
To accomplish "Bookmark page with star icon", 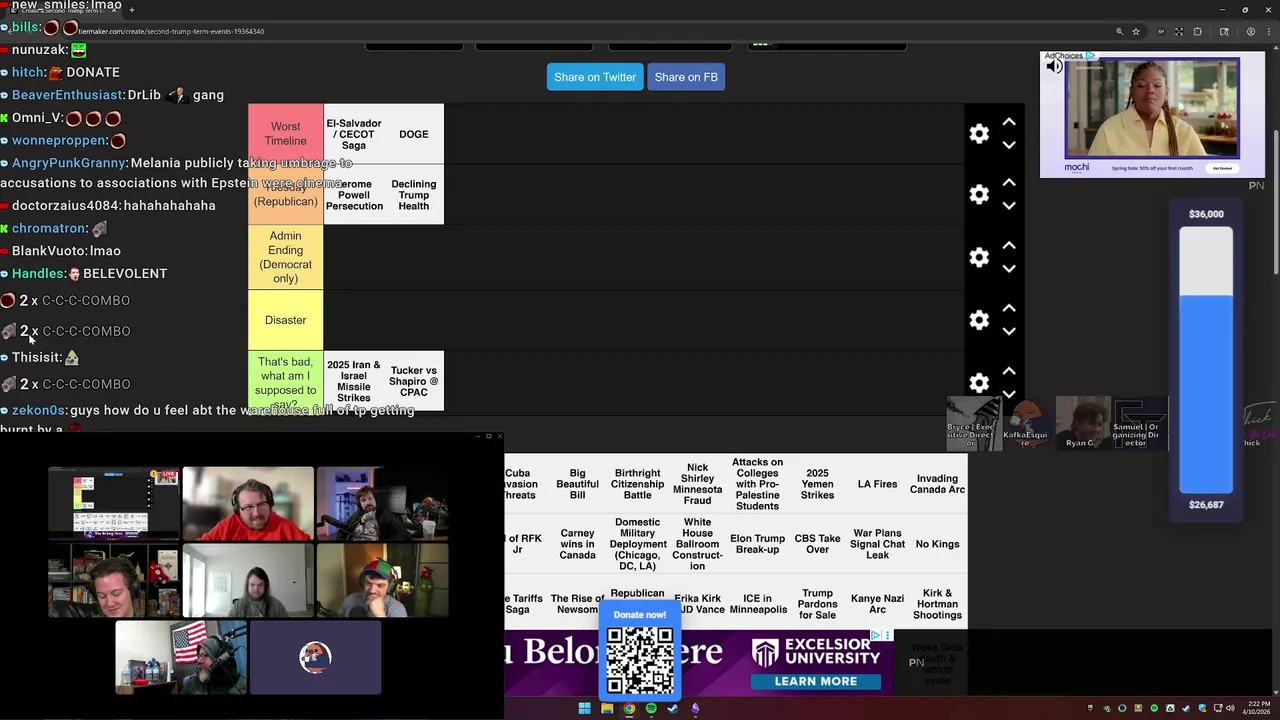I will [1136, 31].
